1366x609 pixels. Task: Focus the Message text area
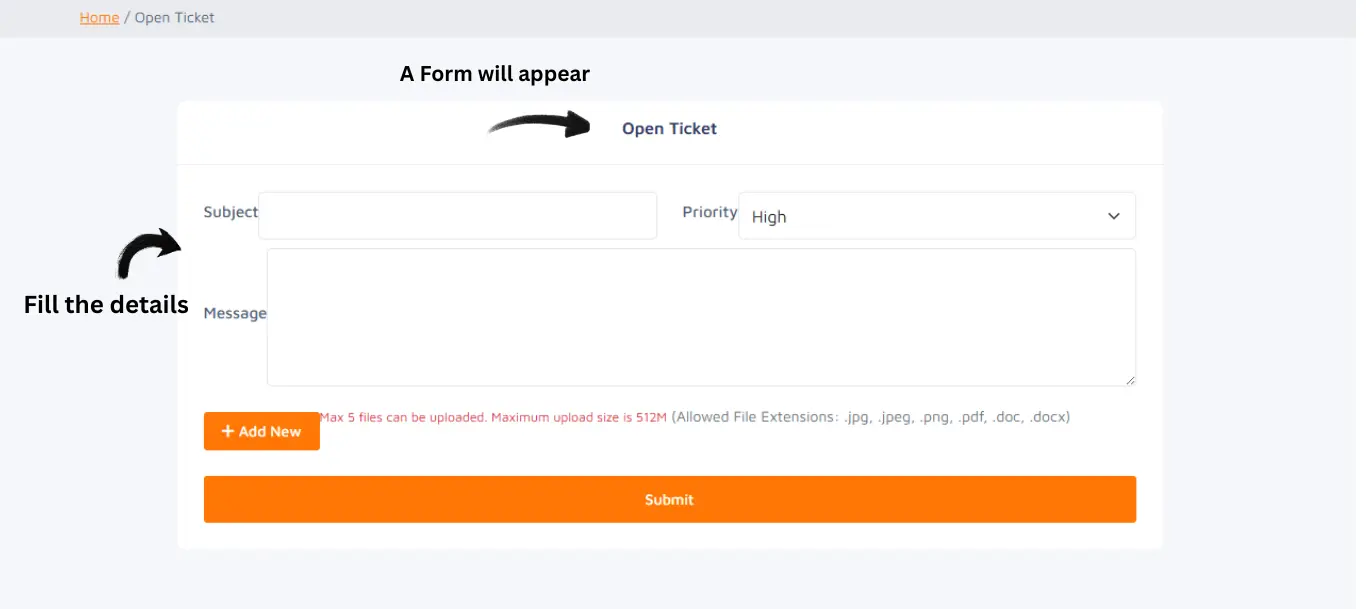click(x=700, y=316)
